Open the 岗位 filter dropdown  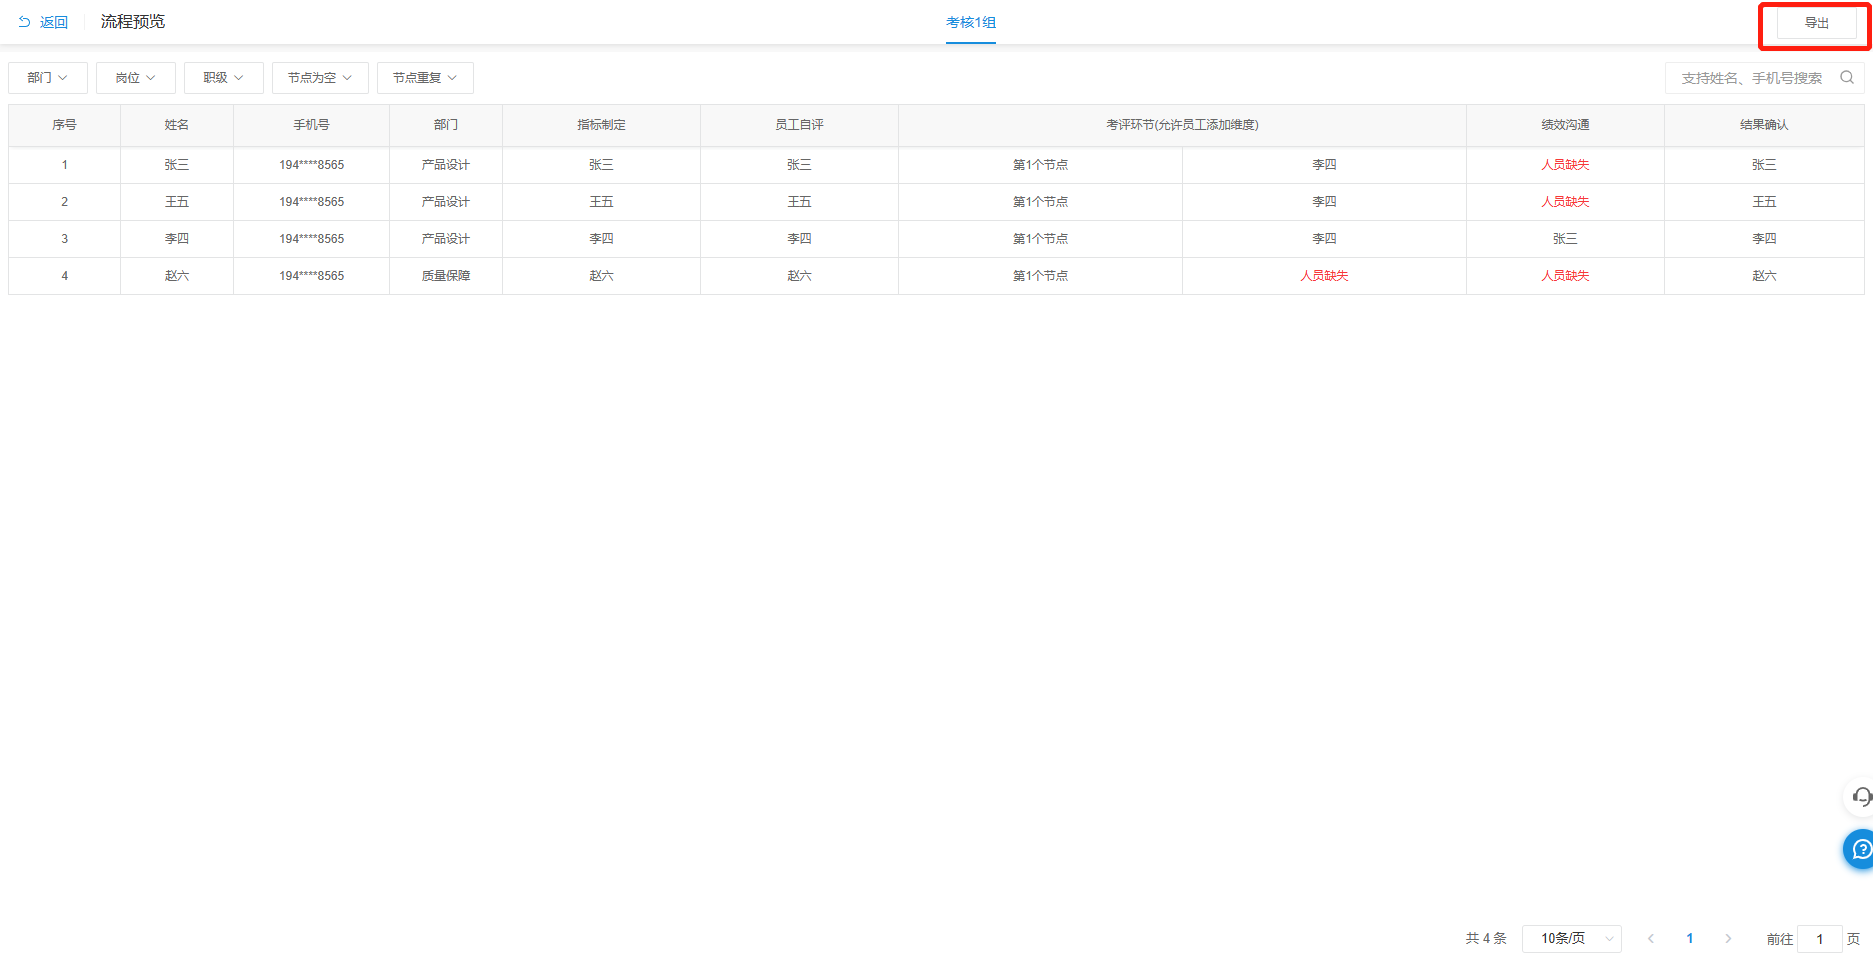136,78
